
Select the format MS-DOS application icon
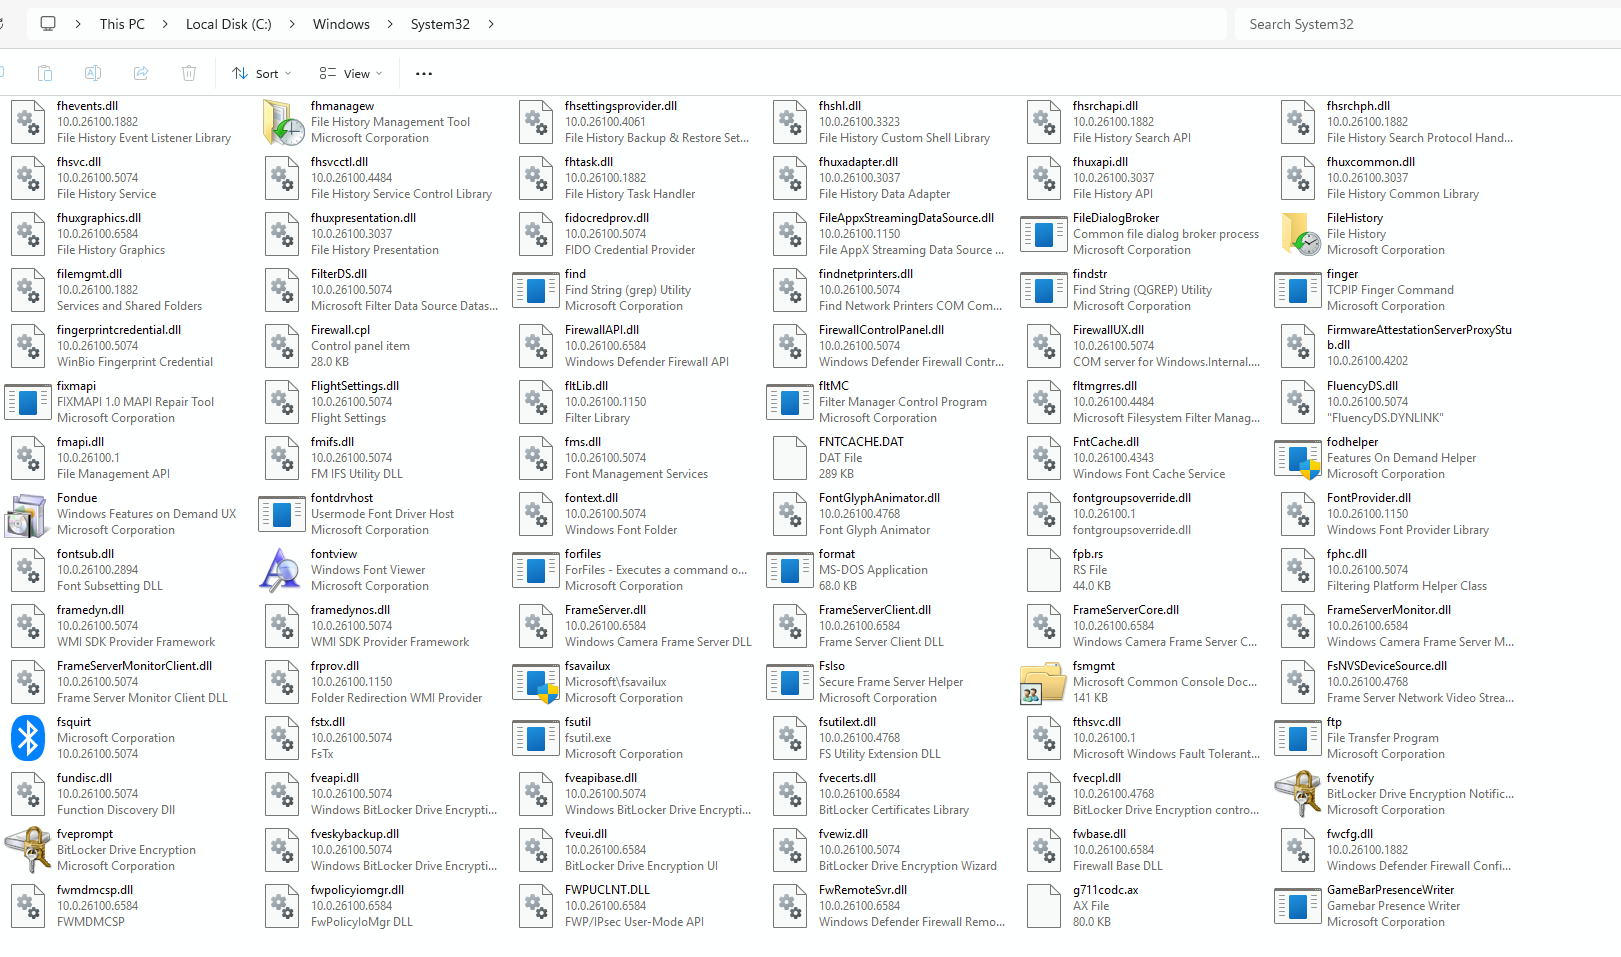790,570
